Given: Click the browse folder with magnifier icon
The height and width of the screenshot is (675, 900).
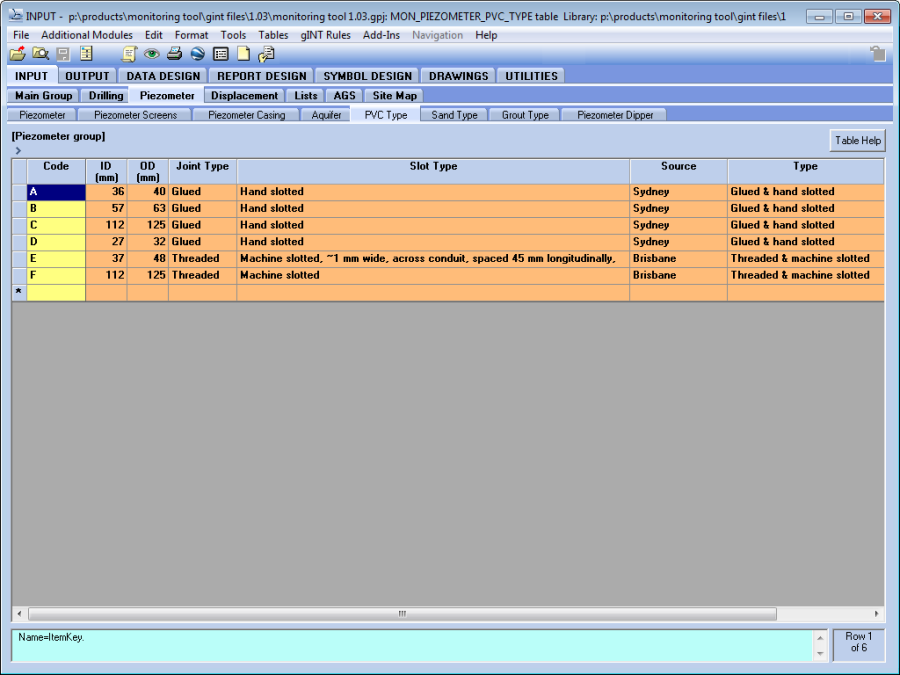Looking at the screenshot, I should point(40,54).
